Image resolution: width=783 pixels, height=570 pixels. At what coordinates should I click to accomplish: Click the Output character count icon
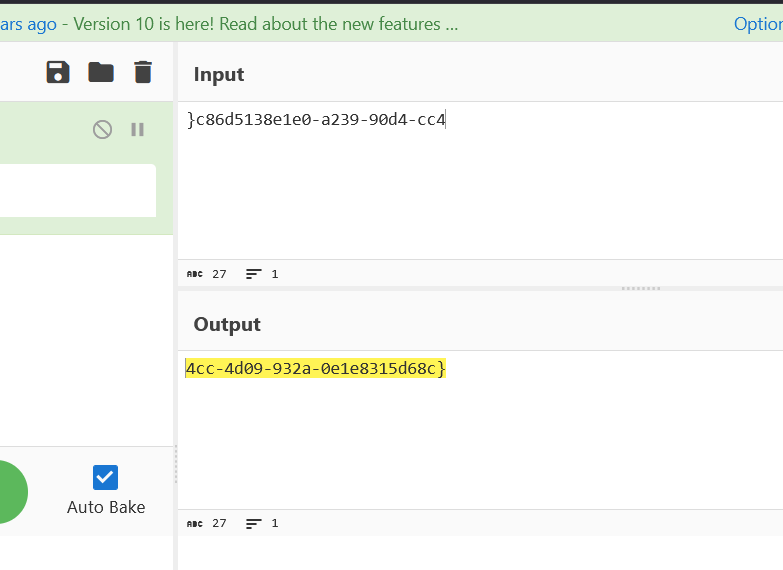coord(195,524)
